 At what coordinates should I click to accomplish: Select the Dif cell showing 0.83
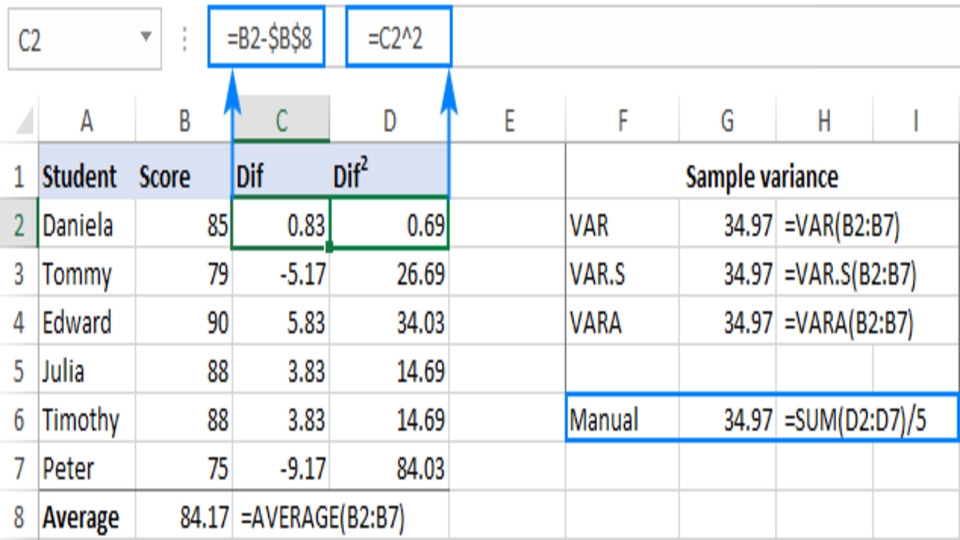tap(281, 225)
